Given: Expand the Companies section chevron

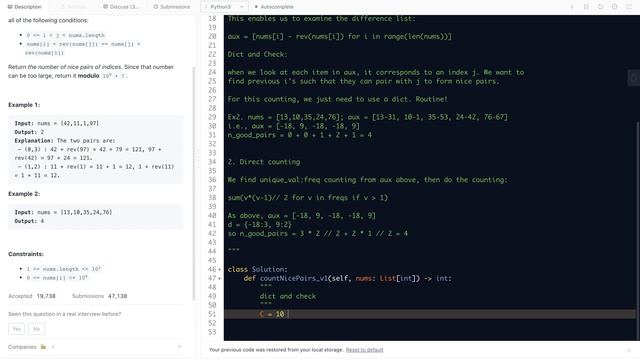Looking at the screenshot, I should click(x=180, y=347).
